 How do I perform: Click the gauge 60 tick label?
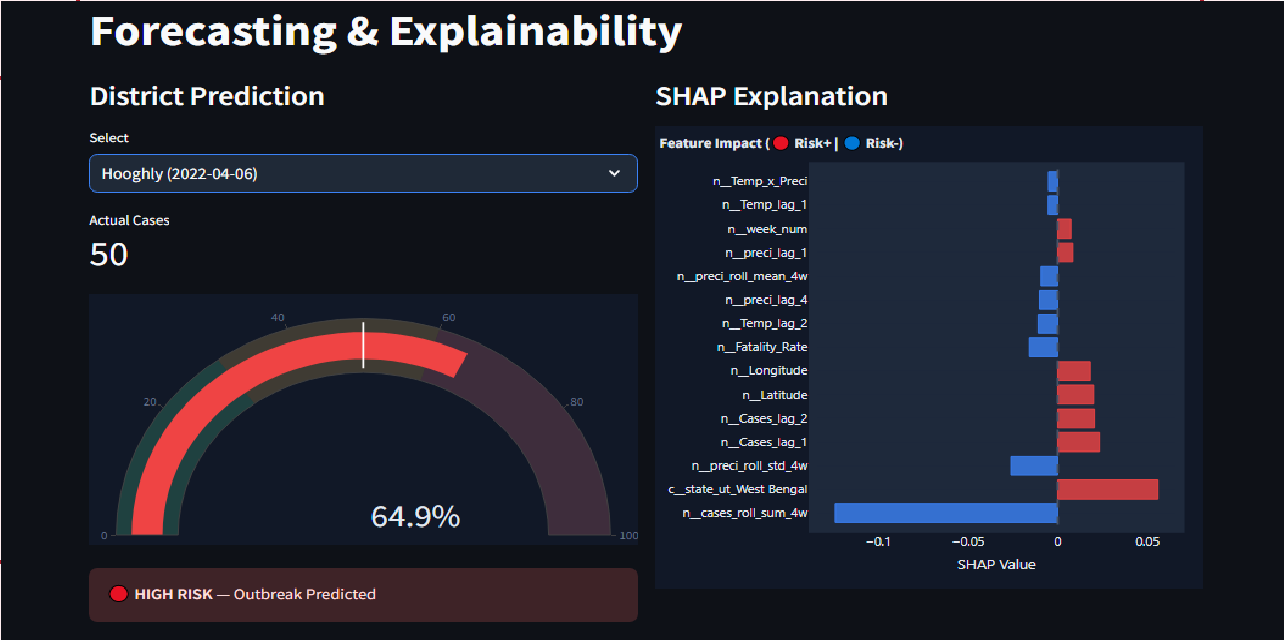pyautogui.click(x=449, y=318)
